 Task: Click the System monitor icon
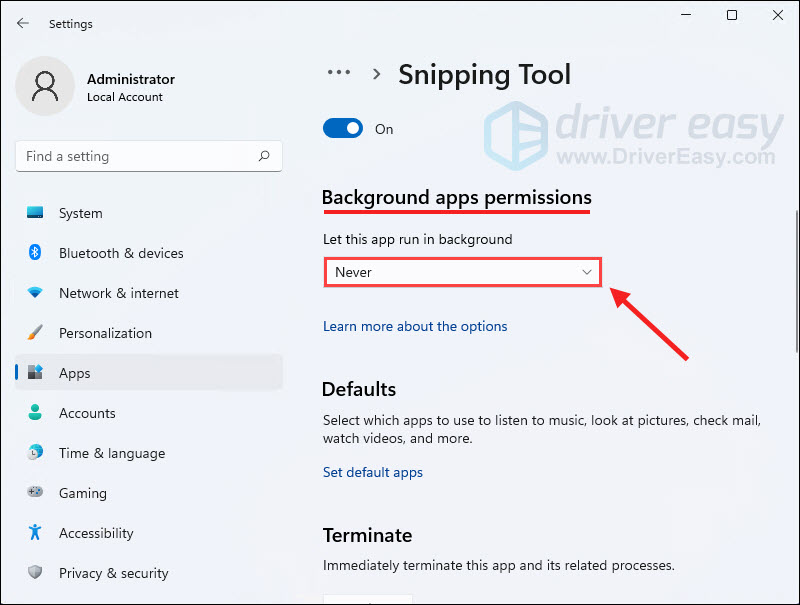click(35, 212)
